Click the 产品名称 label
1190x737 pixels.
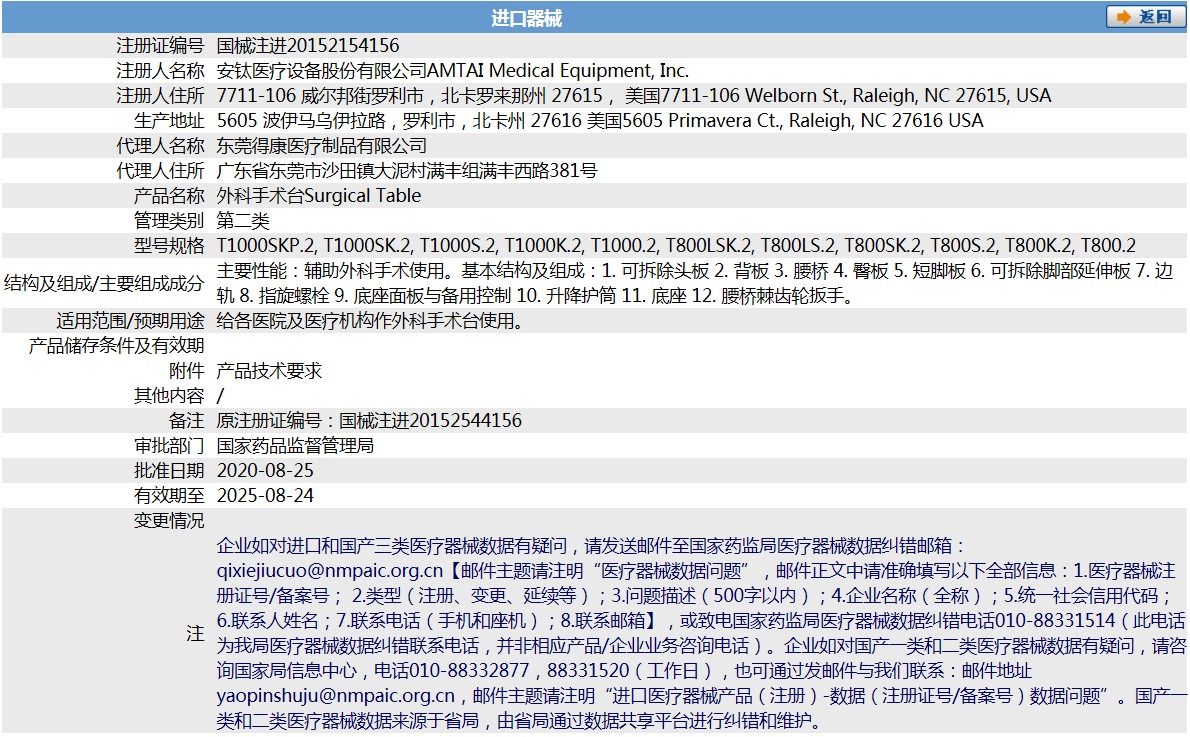click(x=169, y=196)
